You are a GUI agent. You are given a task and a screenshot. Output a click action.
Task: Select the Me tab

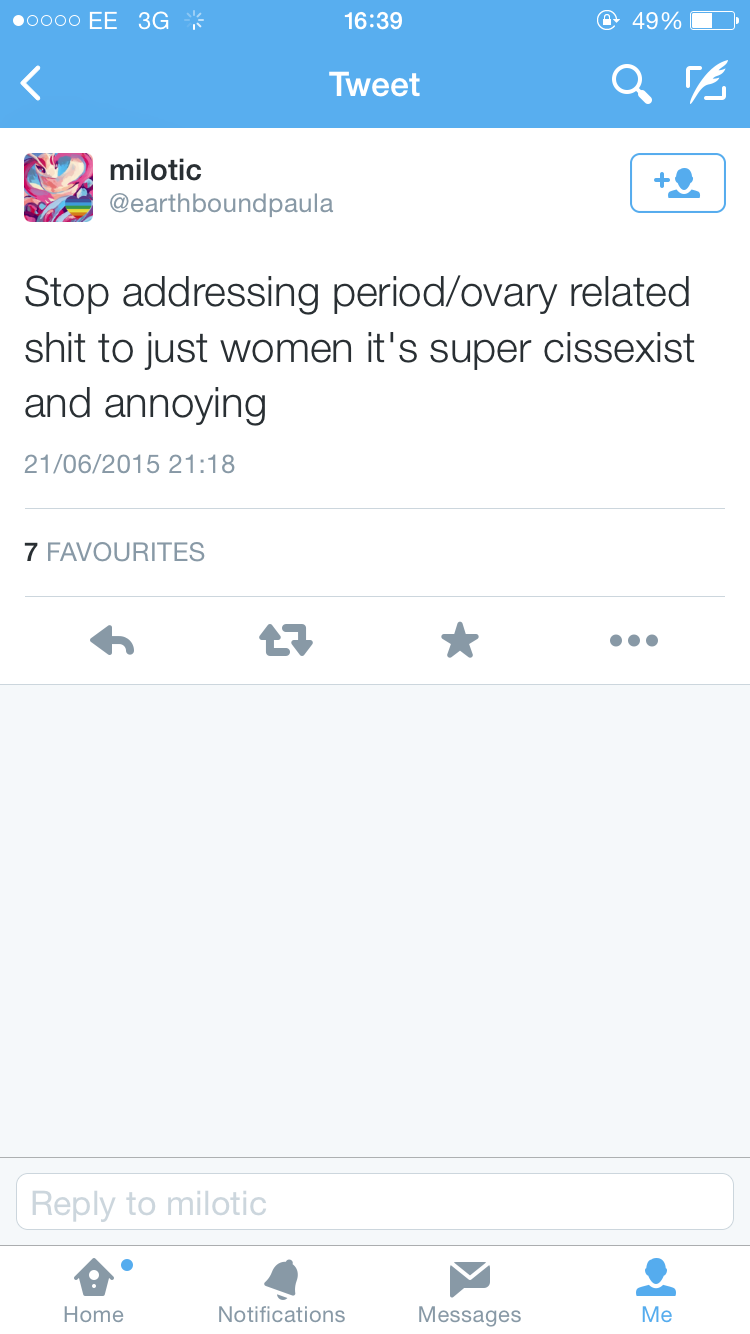657,1290
